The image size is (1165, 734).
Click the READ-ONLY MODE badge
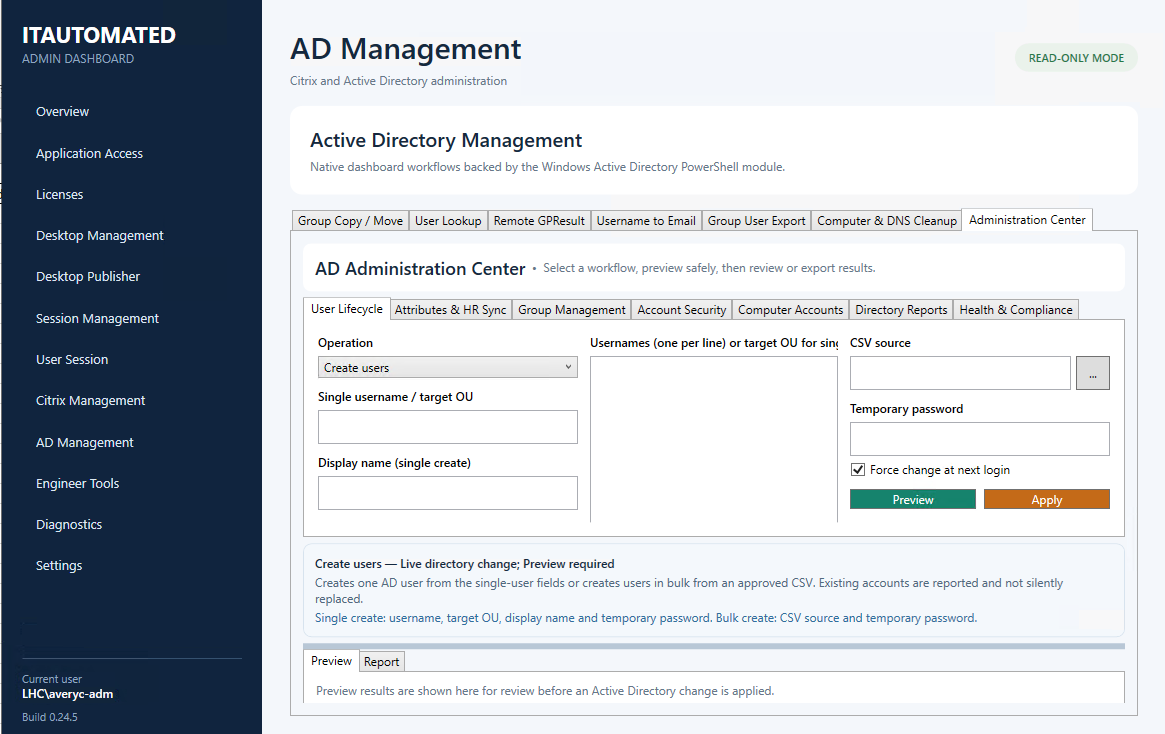(1076, 58)
